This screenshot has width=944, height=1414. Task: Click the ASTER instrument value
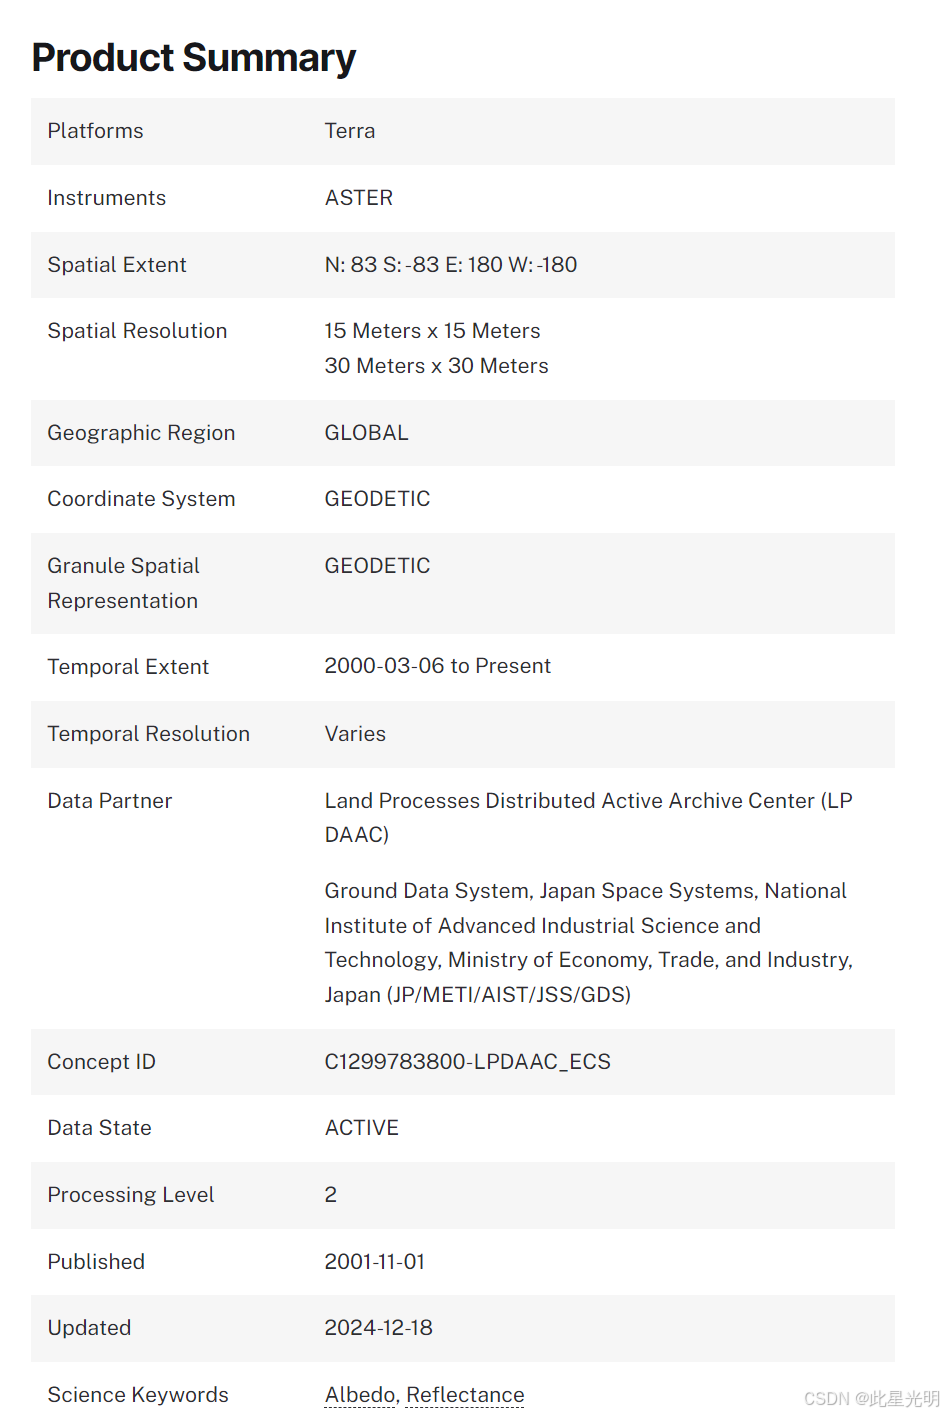click(359, 198)
